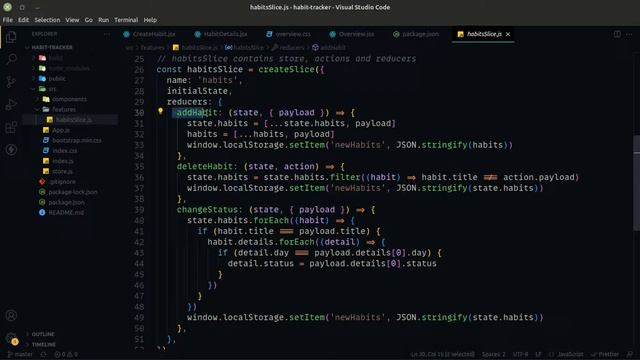This screenshot has height=360, width=640.
Task: Click the LF end-of-line indicator
Action: (538, 354)
